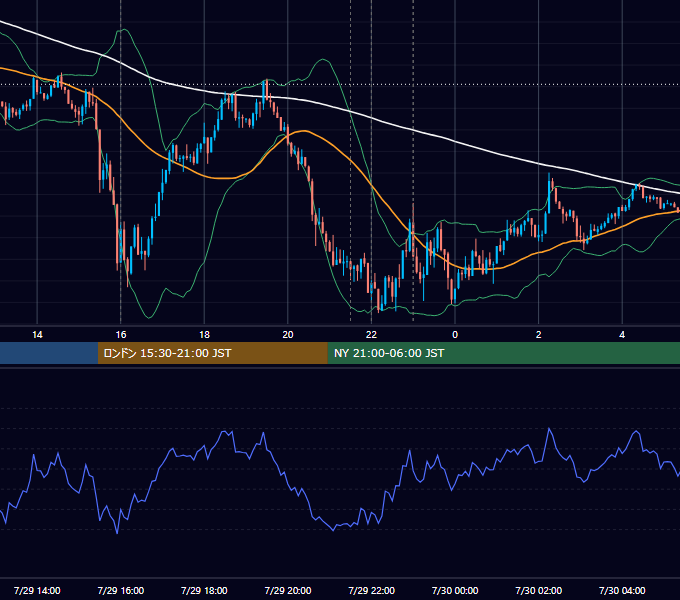Select the NY 21:00-06:00 JST session bar
Viewport: 680px width, 600px height.
(x=503, y=353)
